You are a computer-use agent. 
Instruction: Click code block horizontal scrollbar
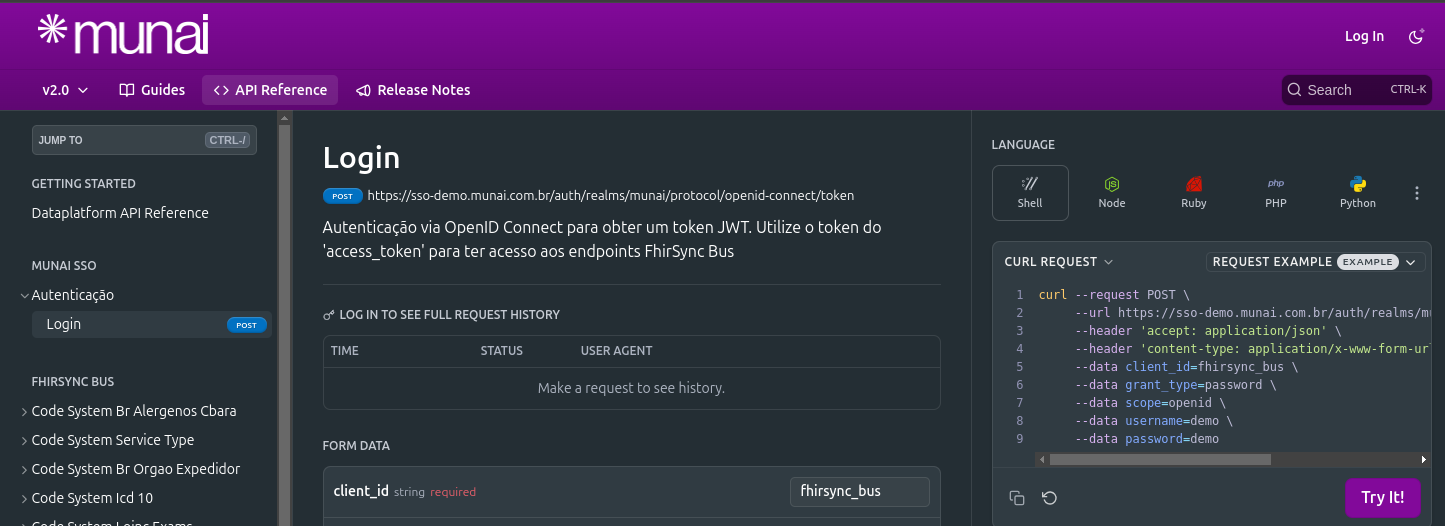click(x=1160, y=460)
